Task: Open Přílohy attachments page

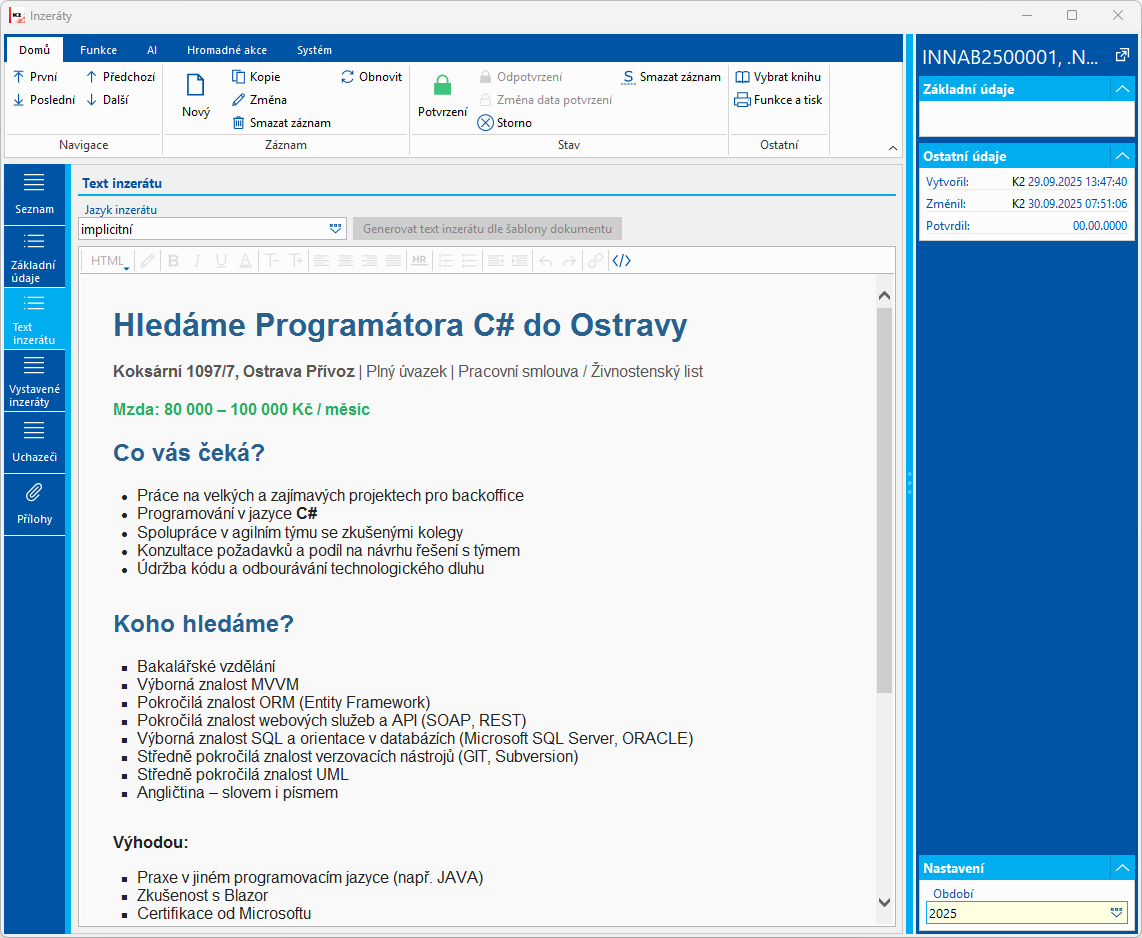Action: tap(34, 504)
